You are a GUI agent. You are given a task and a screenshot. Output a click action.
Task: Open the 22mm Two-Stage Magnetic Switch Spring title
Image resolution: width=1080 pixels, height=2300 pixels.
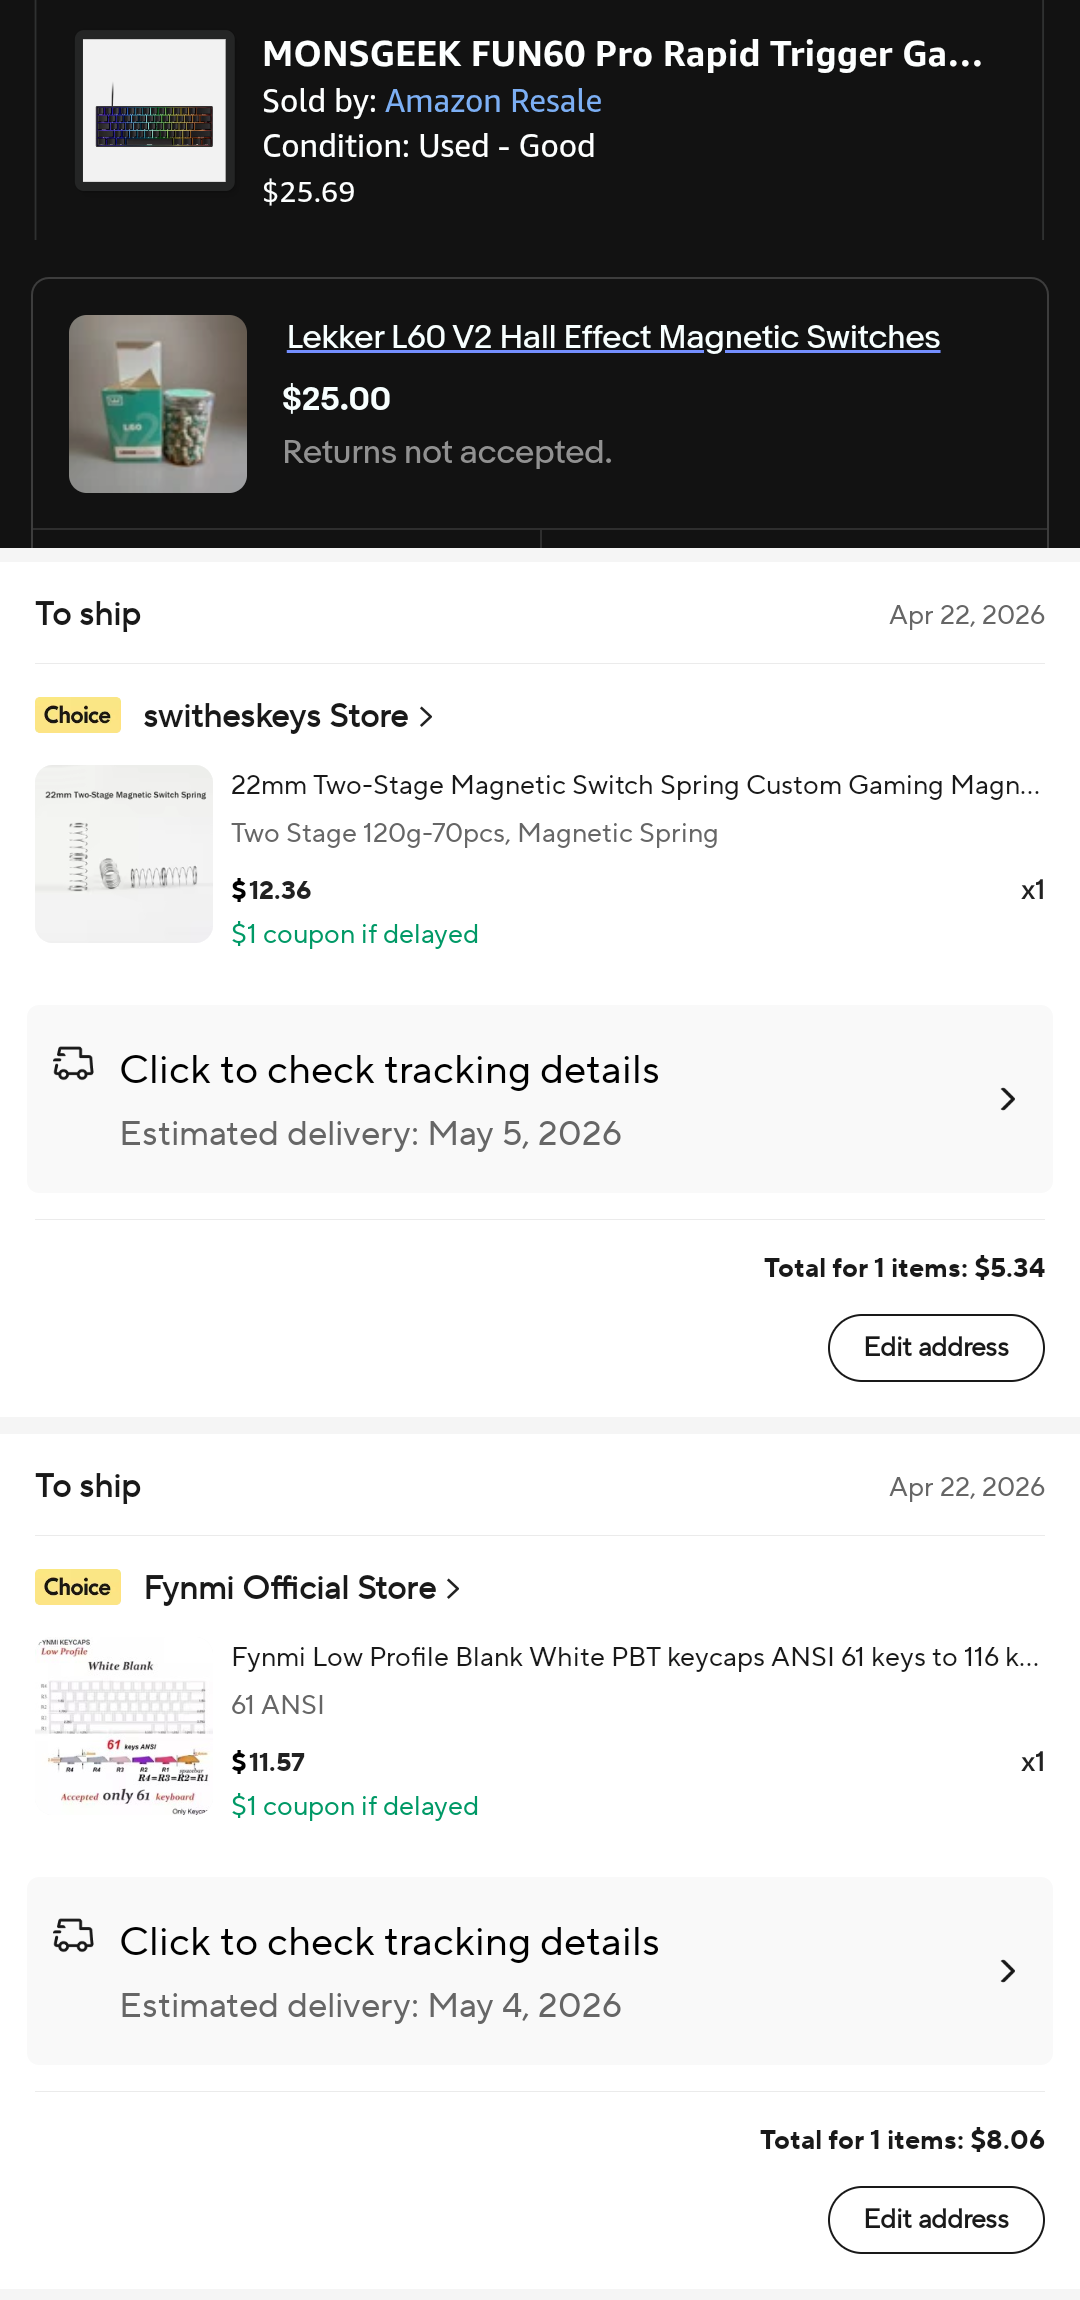click(x=635, y=785)
